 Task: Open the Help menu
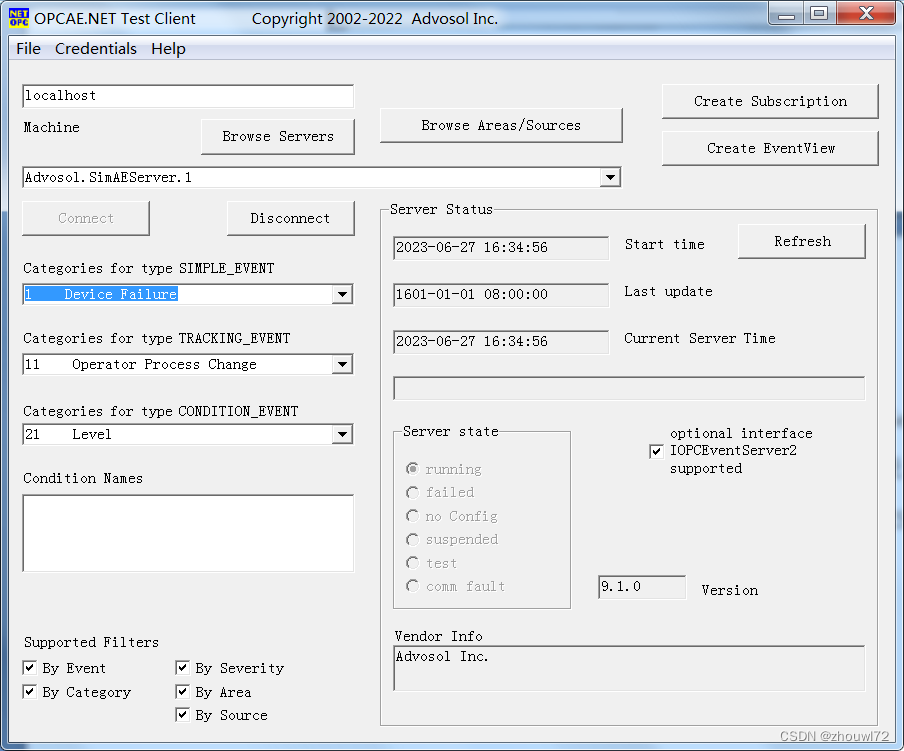pyautogui.click(x=168, y=48)
